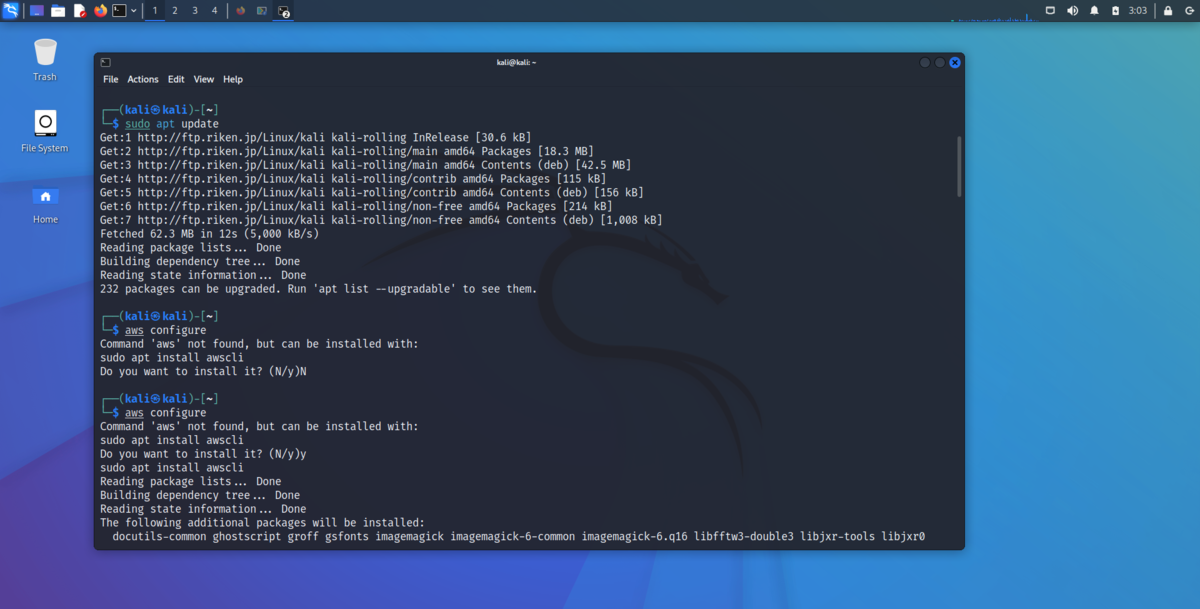Click the 'Get:2' main Packages line
This screenshot has height=609, width=1200.
point(346,151)
